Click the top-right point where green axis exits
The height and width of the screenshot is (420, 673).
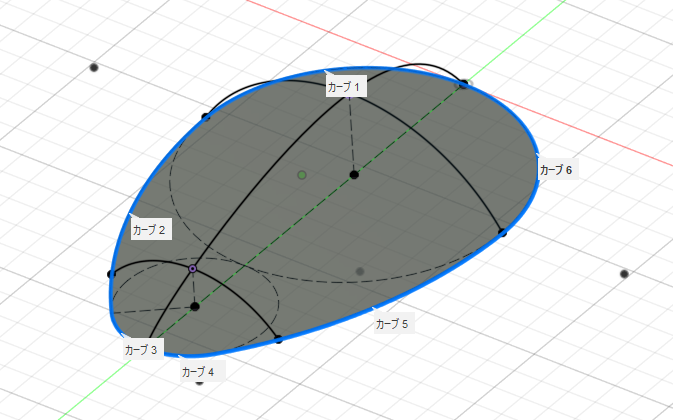coord(463,85)
